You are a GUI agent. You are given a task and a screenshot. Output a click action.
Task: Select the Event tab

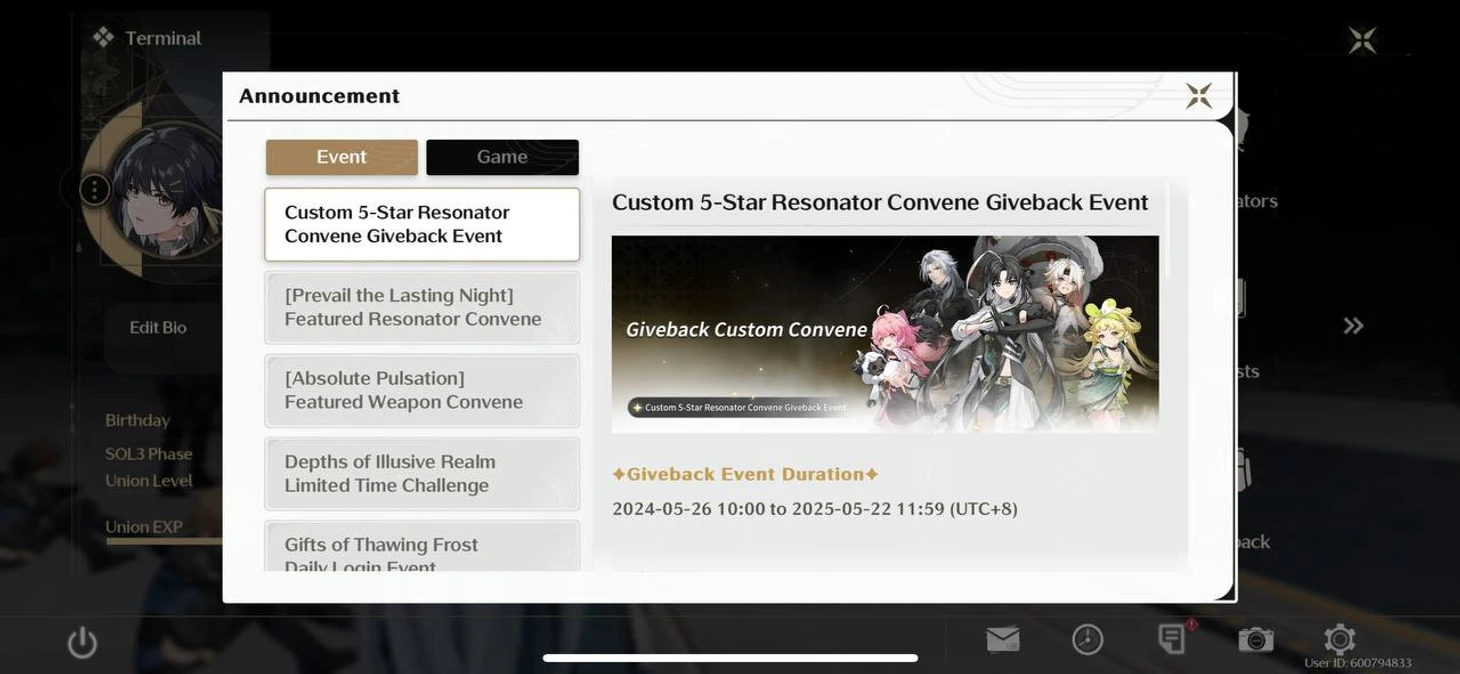[x=341, y=157]
